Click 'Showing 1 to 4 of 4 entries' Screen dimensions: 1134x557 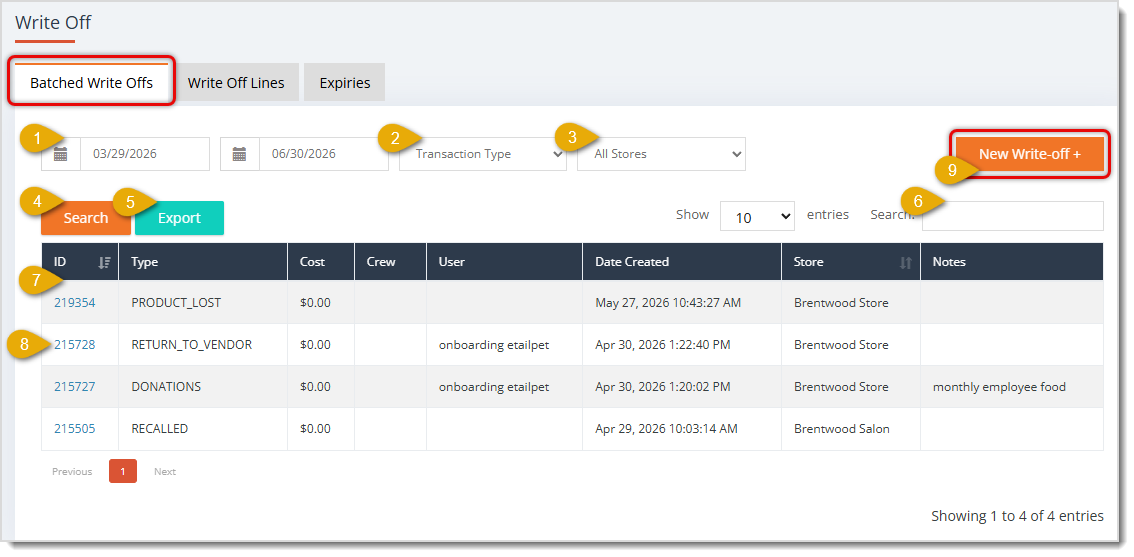coord(1017,516)
